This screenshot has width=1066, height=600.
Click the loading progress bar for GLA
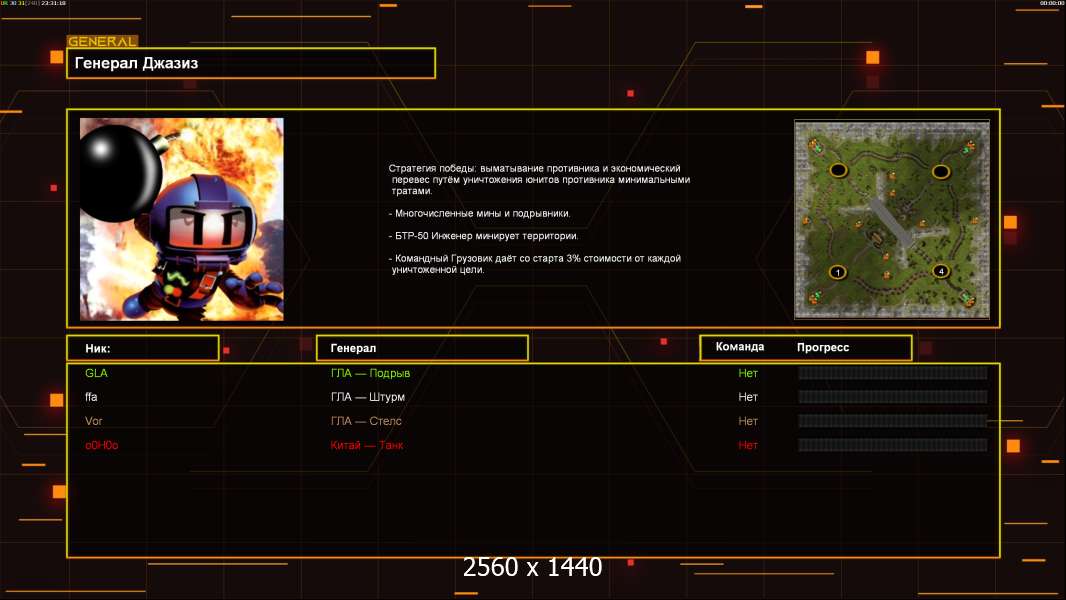click(893, 372)
